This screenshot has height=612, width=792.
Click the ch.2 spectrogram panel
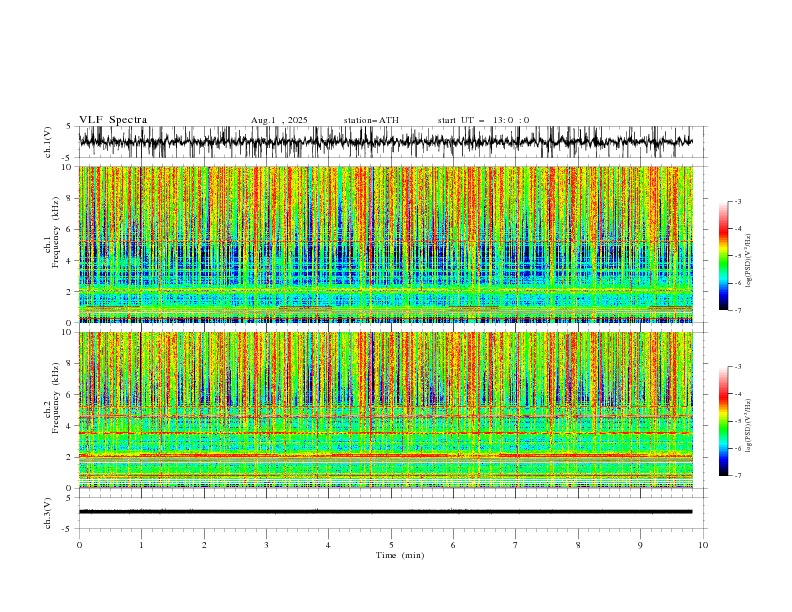[385, 410]
